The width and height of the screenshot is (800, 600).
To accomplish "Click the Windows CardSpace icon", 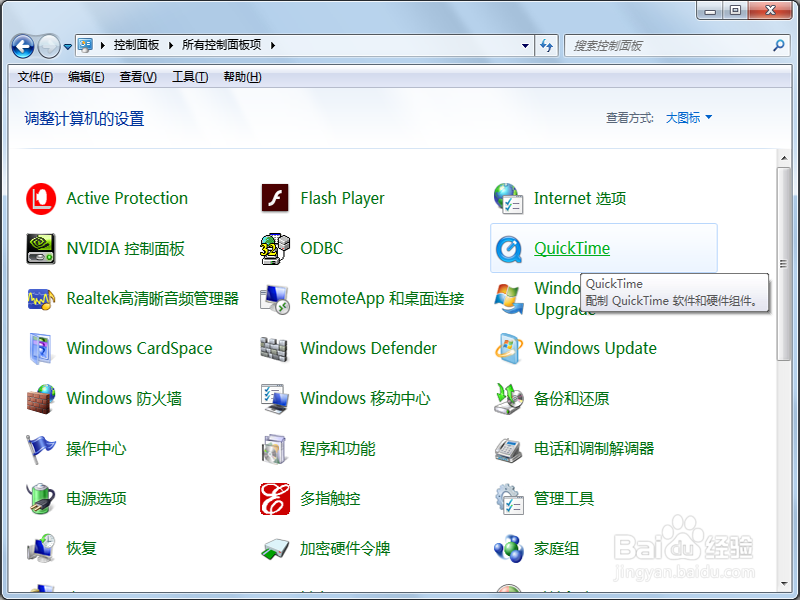I will (x=41, y=348).
